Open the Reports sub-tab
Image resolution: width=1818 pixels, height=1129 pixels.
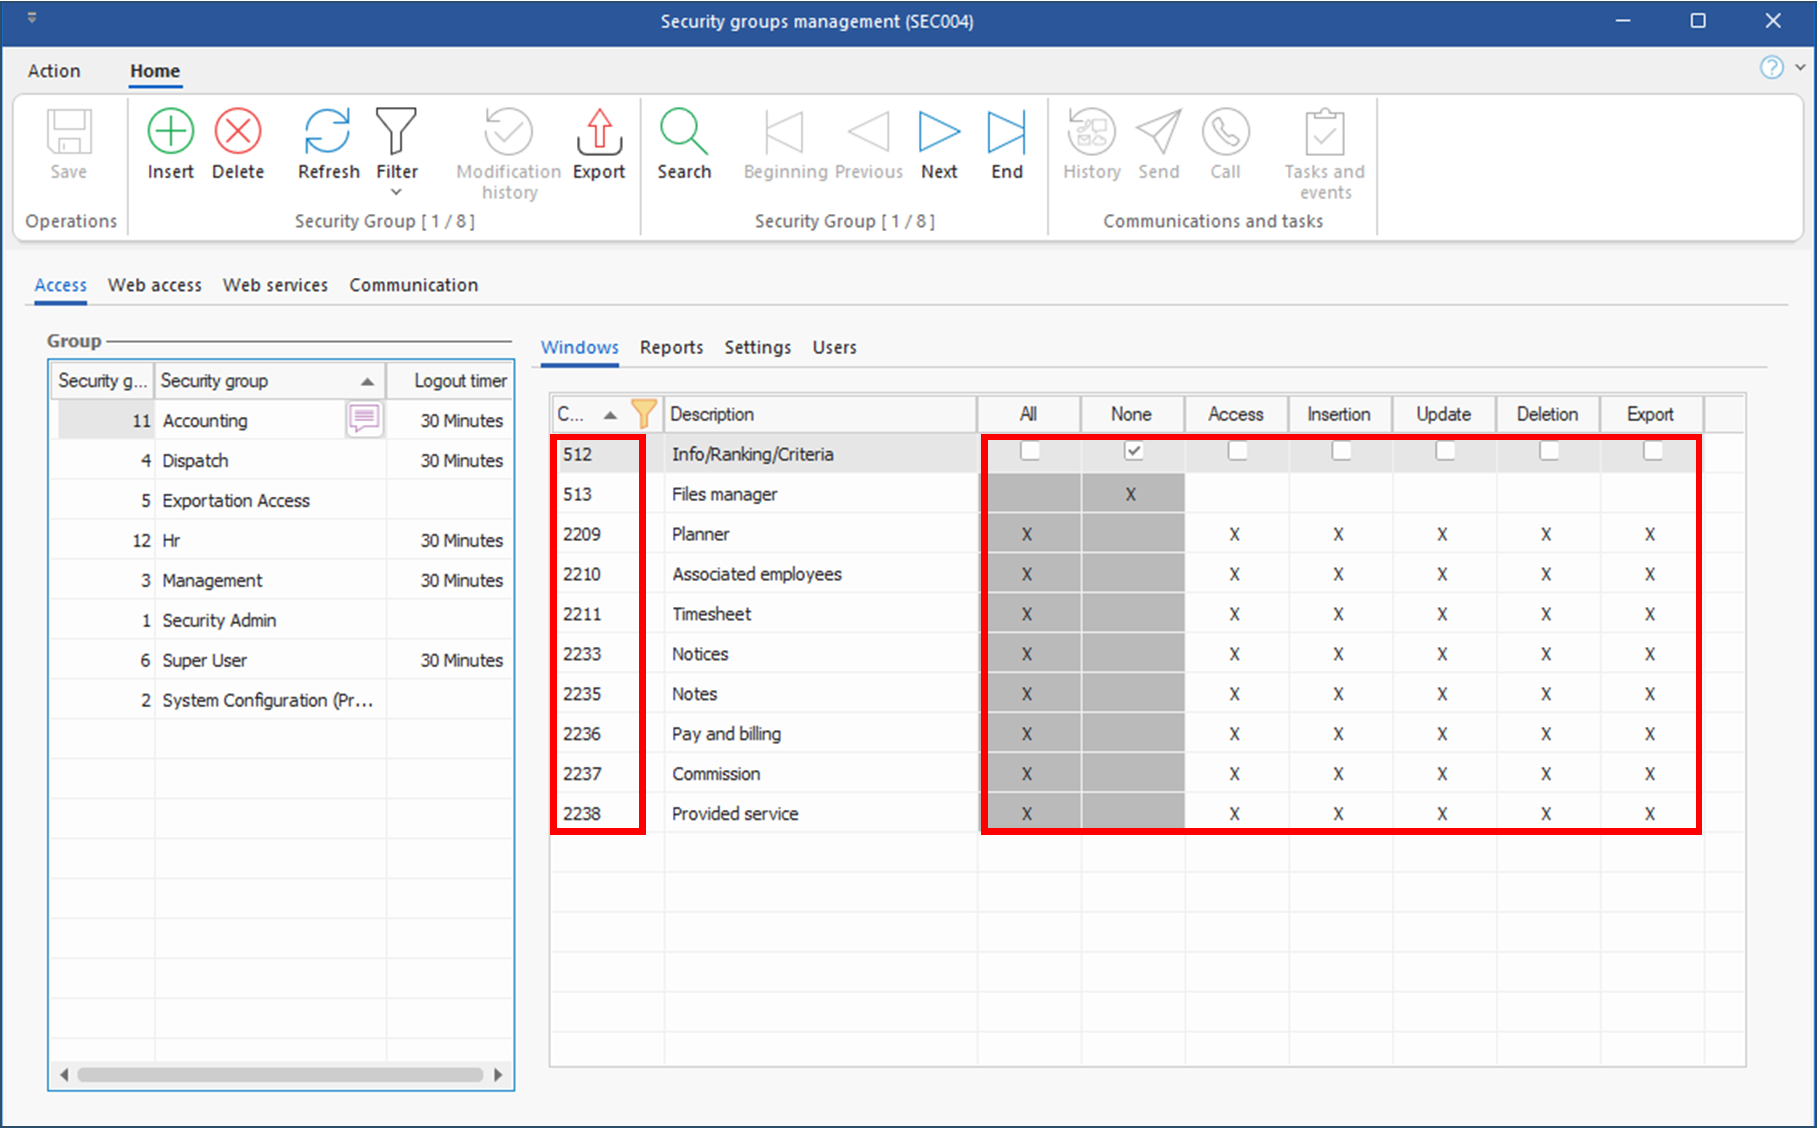pos(671,347)
